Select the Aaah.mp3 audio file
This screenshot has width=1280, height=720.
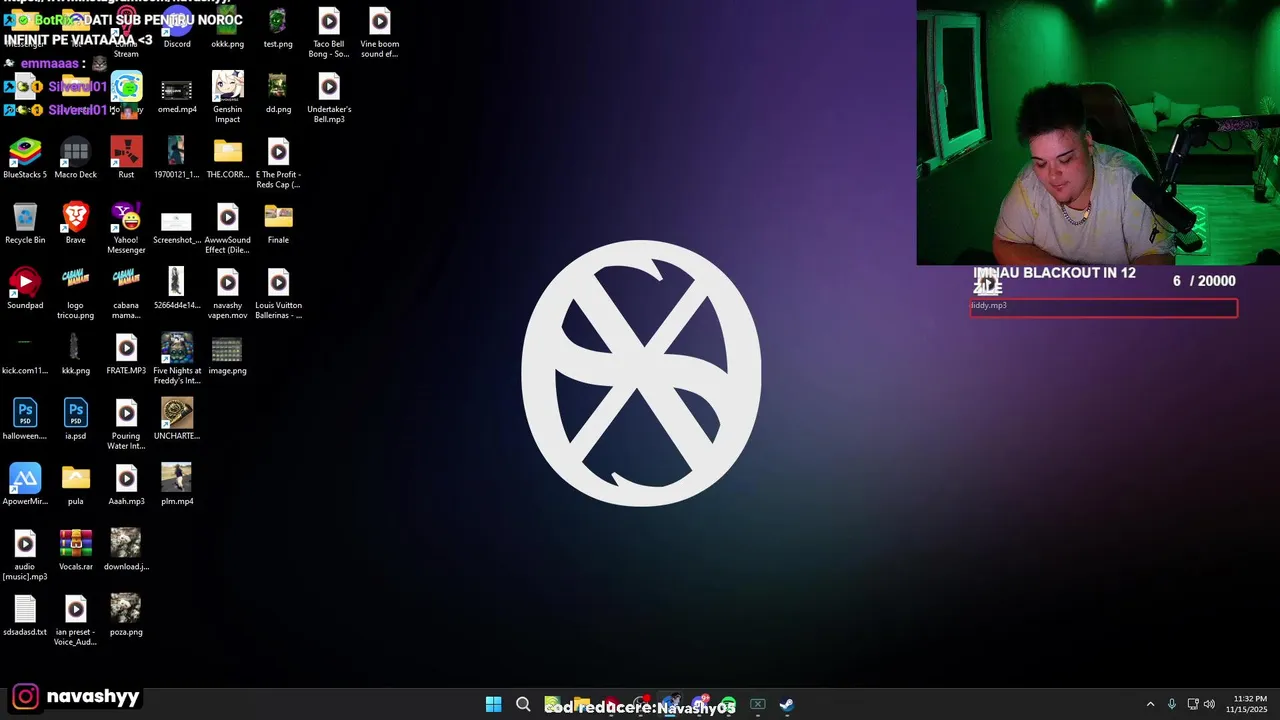point(126,485)
